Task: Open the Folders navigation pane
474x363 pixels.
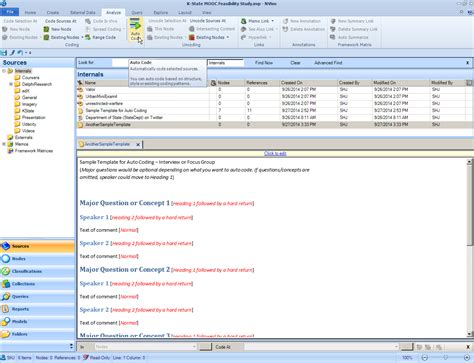Action: (x=37, y=334)
